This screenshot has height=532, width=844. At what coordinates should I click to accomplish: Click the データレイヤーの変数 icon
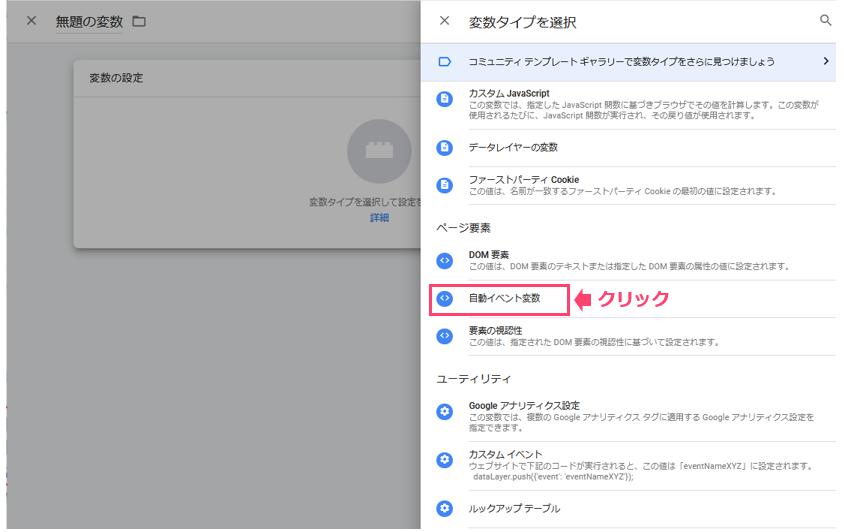click(445, 148)
